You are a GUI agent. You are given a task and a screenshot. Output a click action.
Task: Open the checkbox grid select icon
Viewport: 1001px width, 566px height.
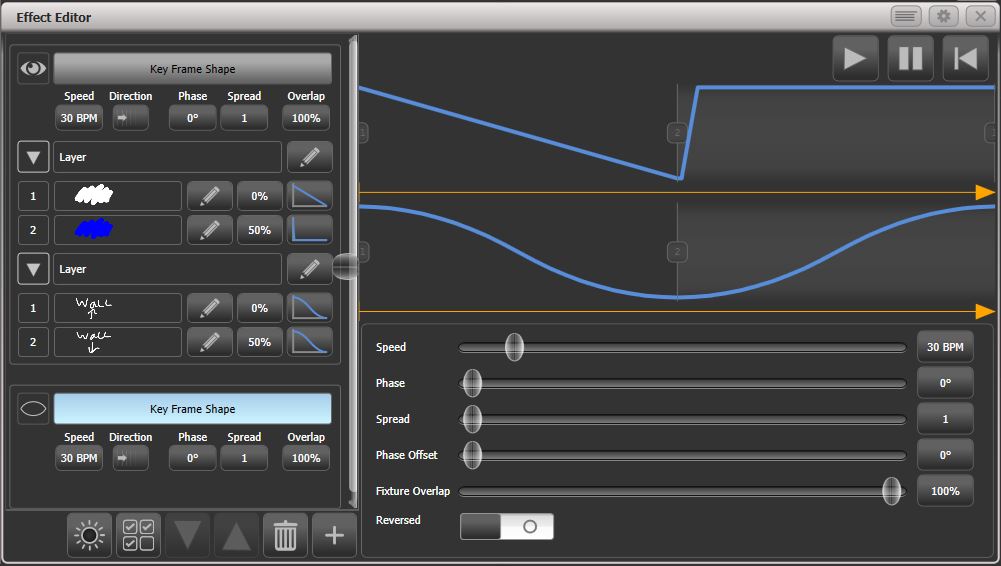tap(139, 535)
